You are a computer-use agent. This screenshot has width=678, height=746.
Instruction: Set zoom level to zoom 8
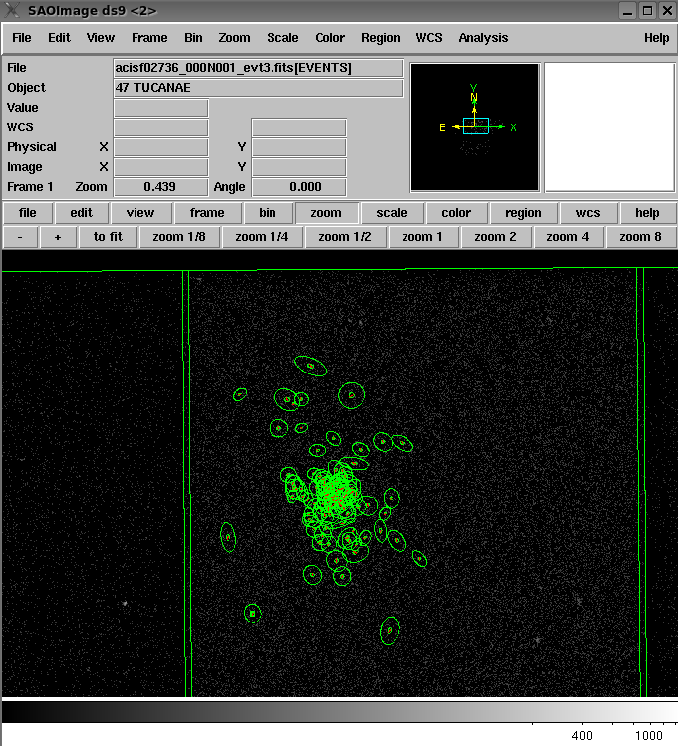click(x=640, y=237)
